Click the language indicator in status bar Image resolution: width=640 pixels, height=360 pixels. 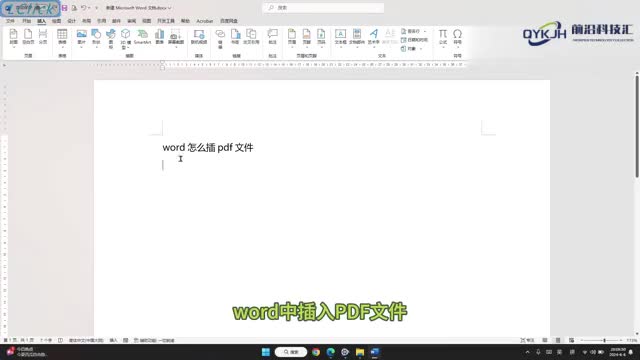pyautogui.click(x=86, y=340)
